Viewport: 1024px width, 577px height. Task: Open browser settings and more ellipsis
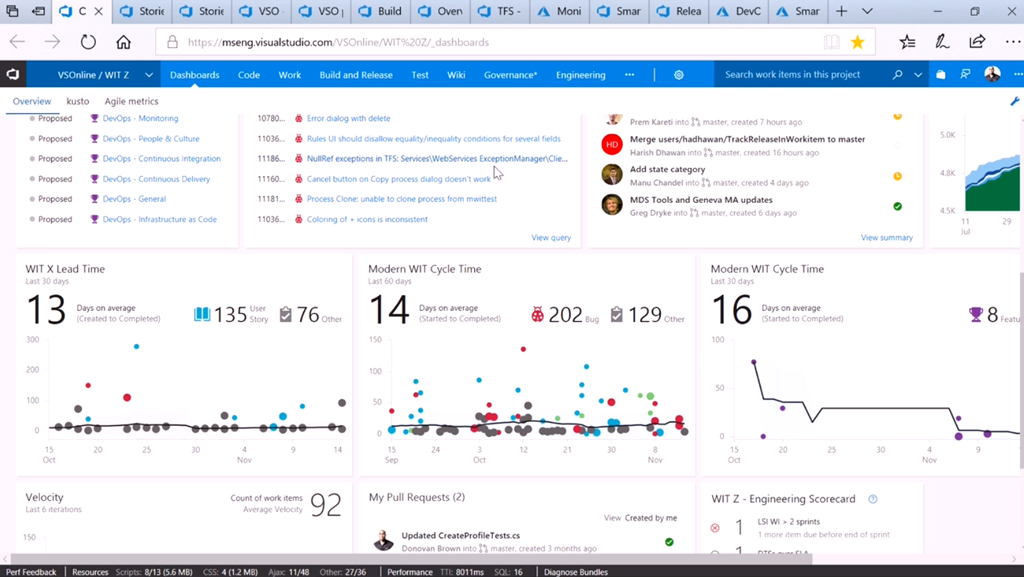(1012, 42)
